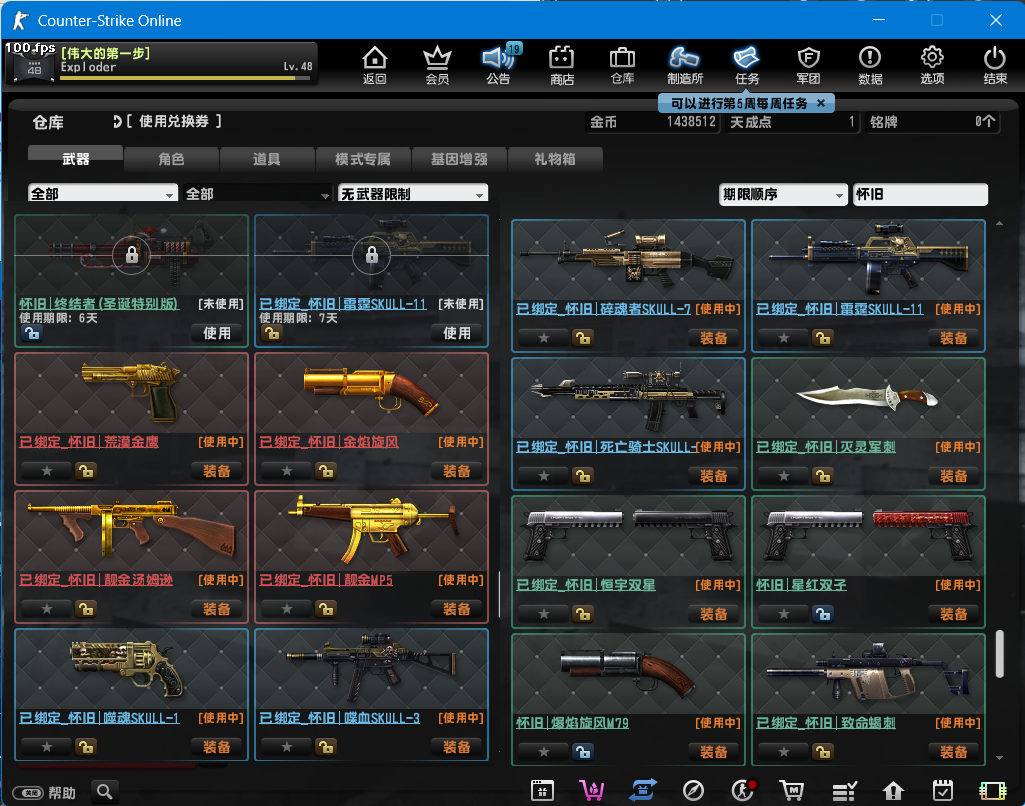
Task: Open the calendar check icon
Action: pos(943,791)
